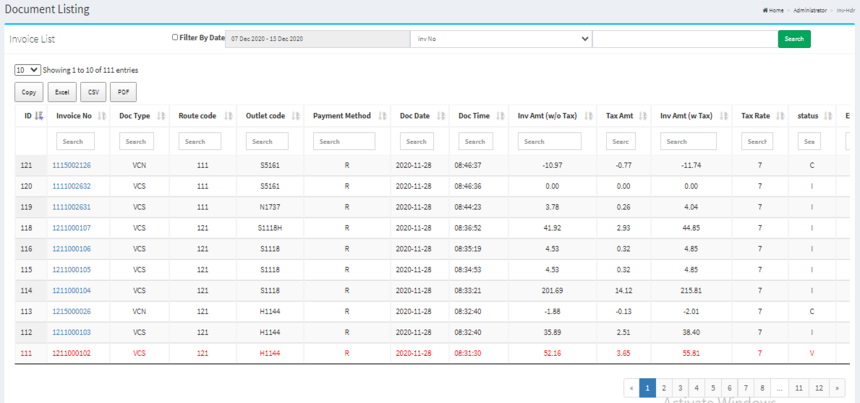
Task: Click the PDF export button
Action: 124,92
